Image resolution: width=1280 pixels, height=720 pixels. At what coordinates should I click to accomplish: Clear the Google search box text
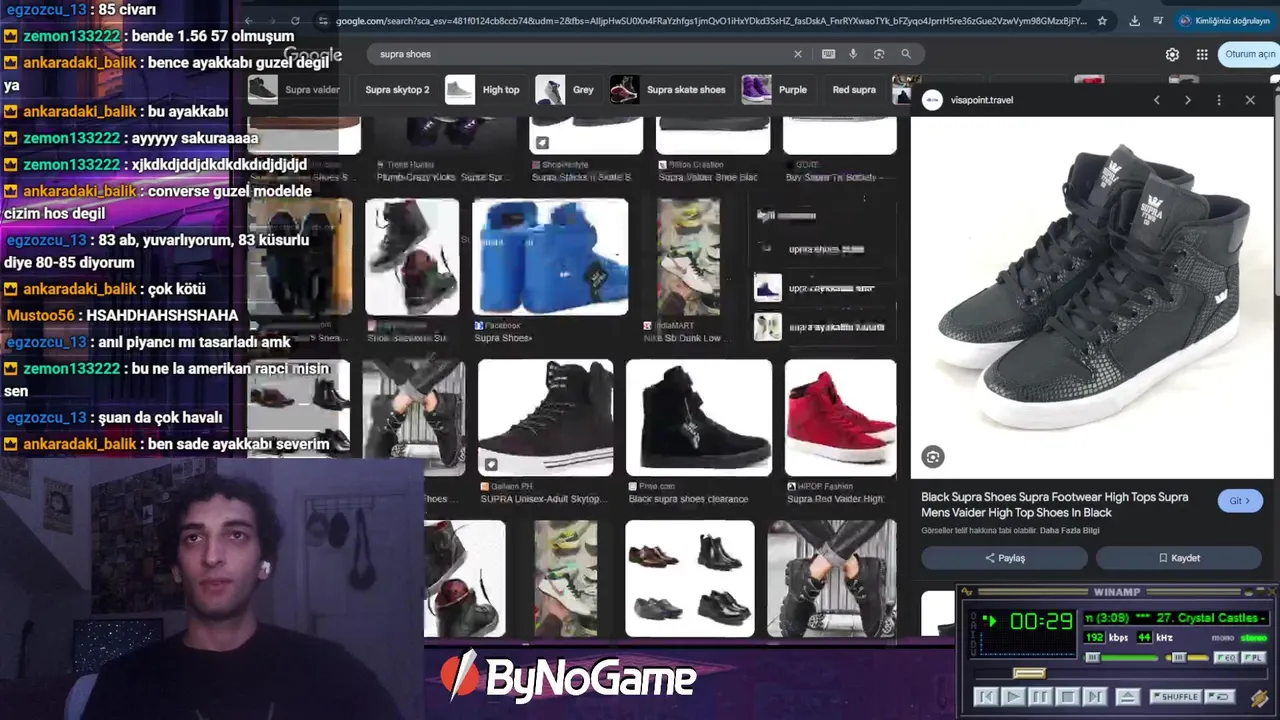pos(797,54)
